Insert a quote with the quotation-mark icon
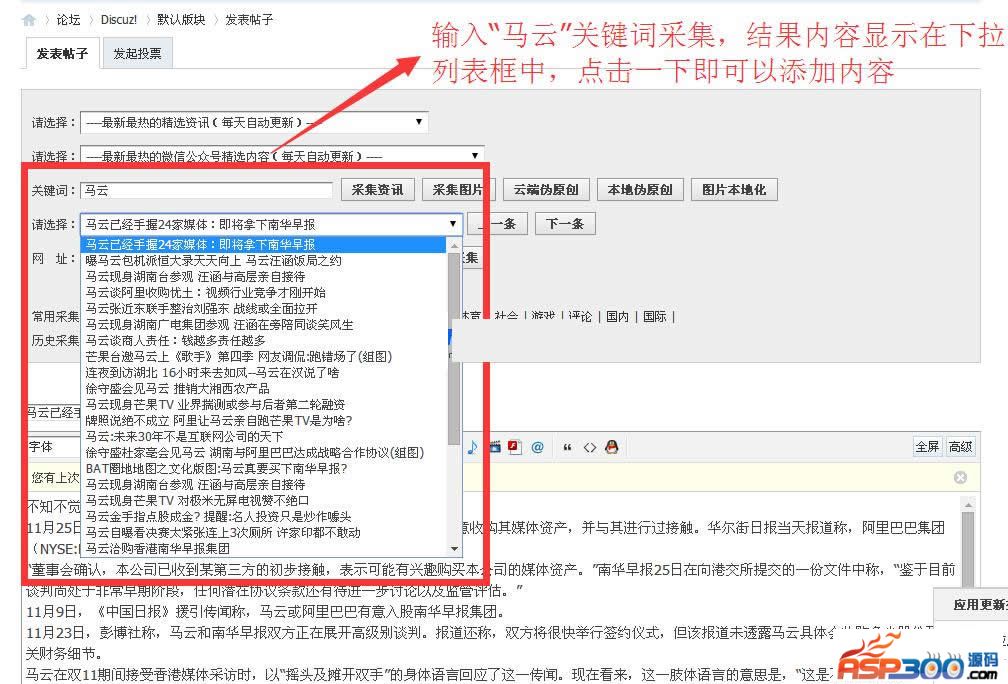 point(567,447)
